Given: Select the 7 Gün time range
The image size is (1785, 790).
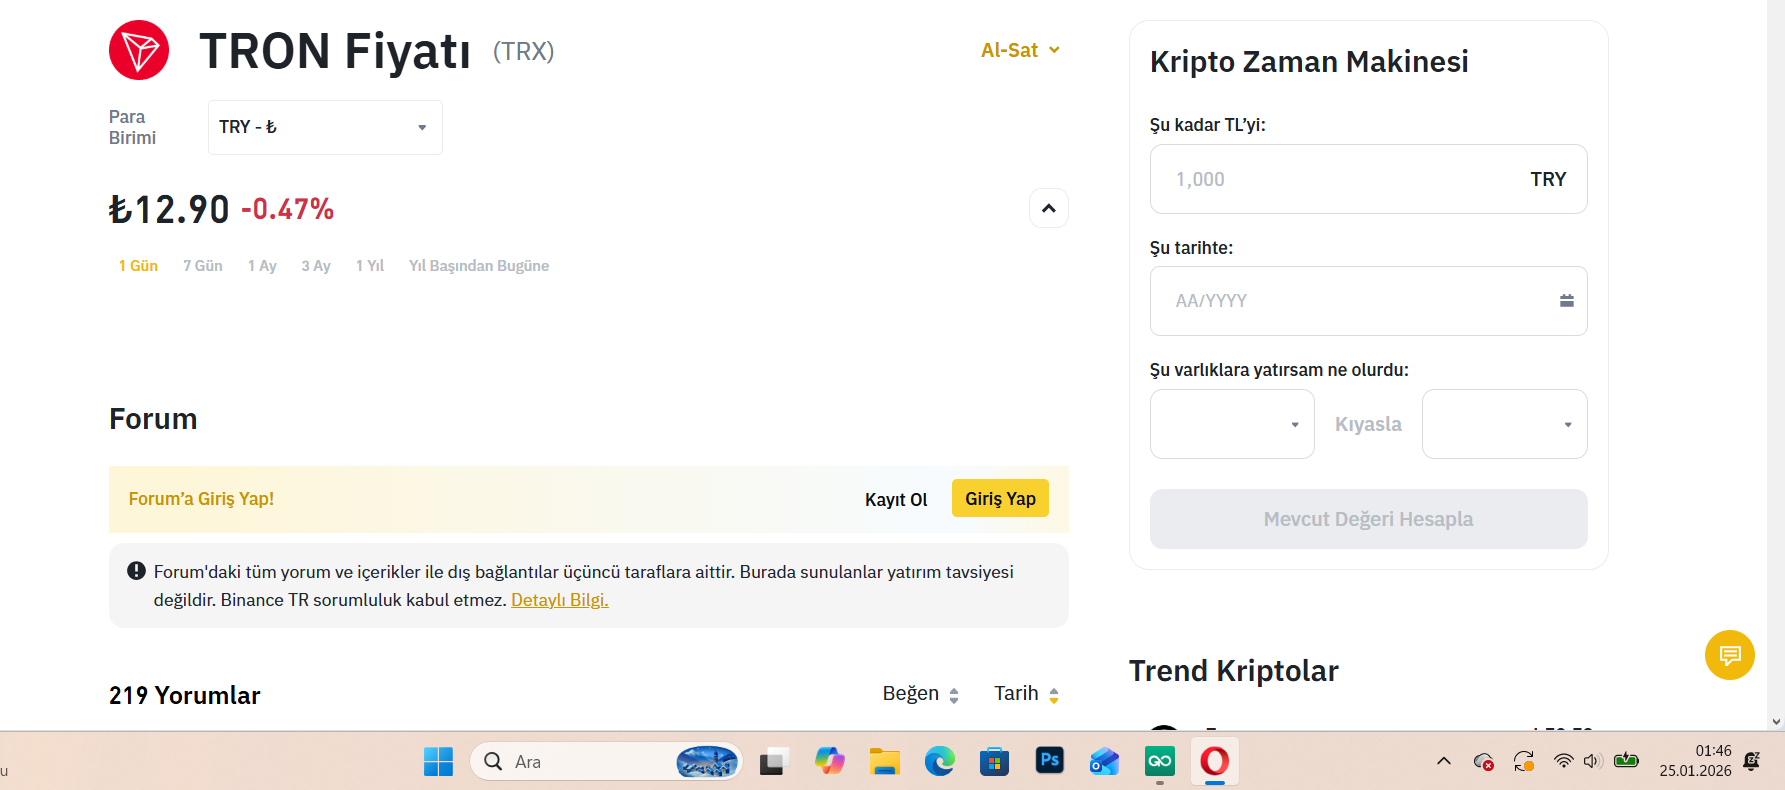Looking at the screenshot, I should point(203,266).
